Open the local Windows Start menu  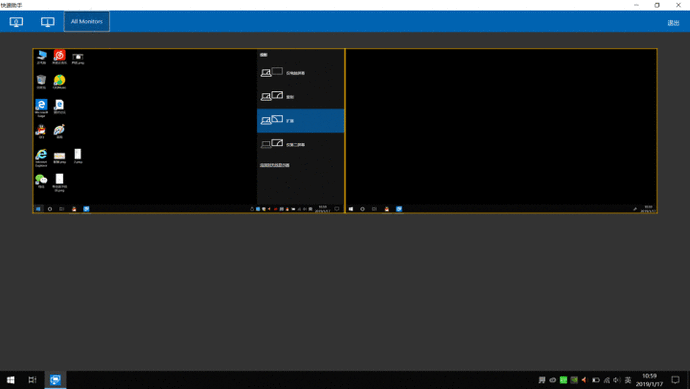[x=11, y=380]
